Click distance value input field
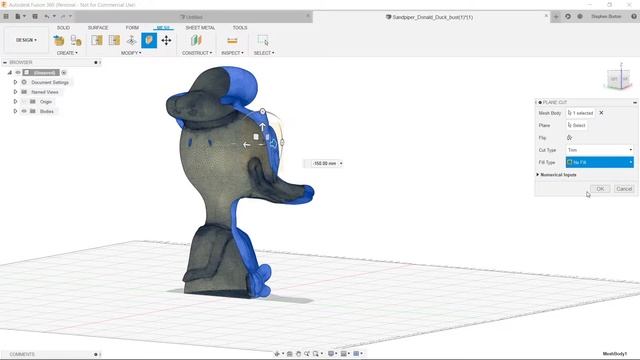Screen dimensions: 640x360 pyautogui.click(x=324, y=163)
